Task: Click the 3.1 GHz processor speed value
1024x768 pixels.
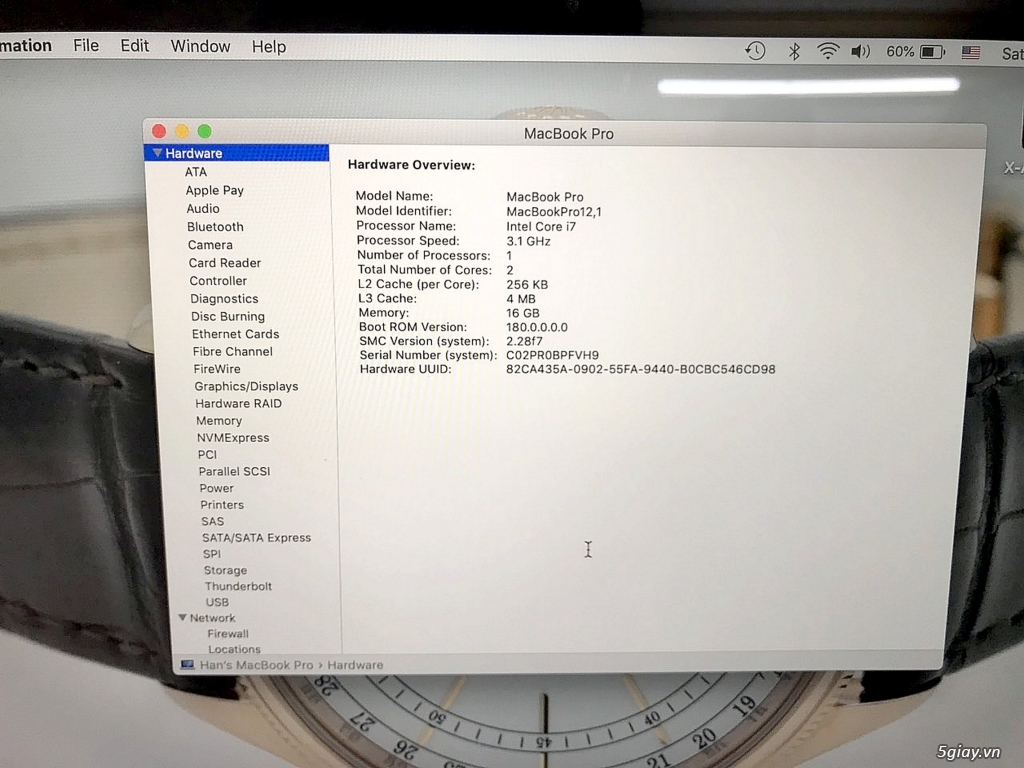Action: coord(528,241)
